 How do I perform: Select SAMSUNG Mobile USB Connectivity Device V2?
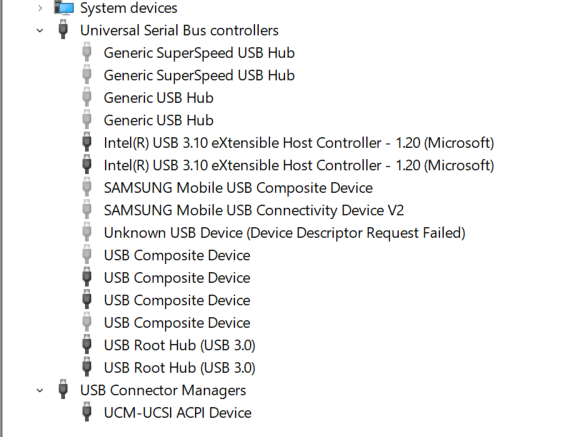pos(254,211)
